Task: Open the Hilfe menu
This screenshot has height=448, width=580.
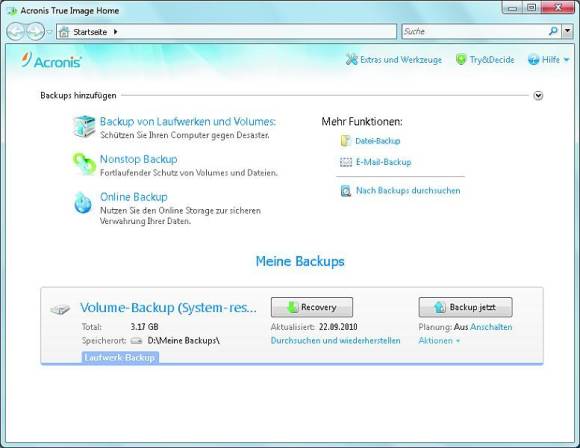Action: 551,60
